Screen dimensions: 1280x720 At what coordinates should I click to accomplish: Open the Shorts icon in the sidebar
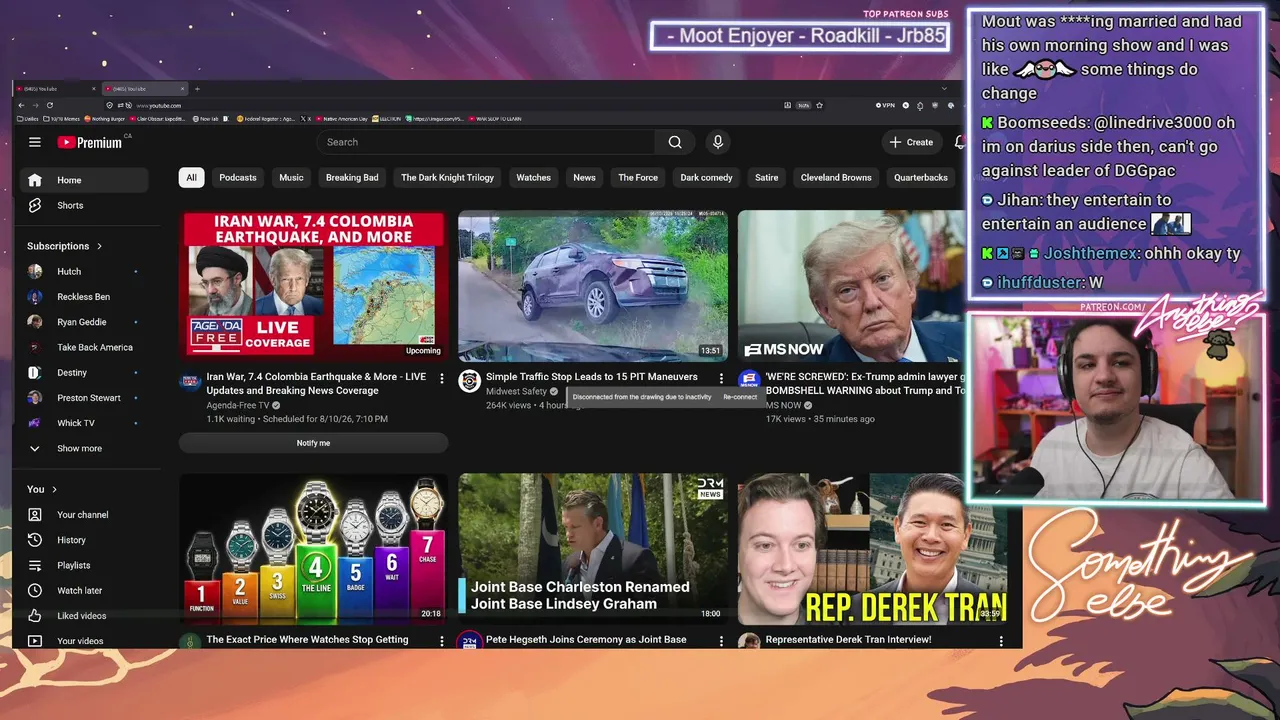[35, 205]
